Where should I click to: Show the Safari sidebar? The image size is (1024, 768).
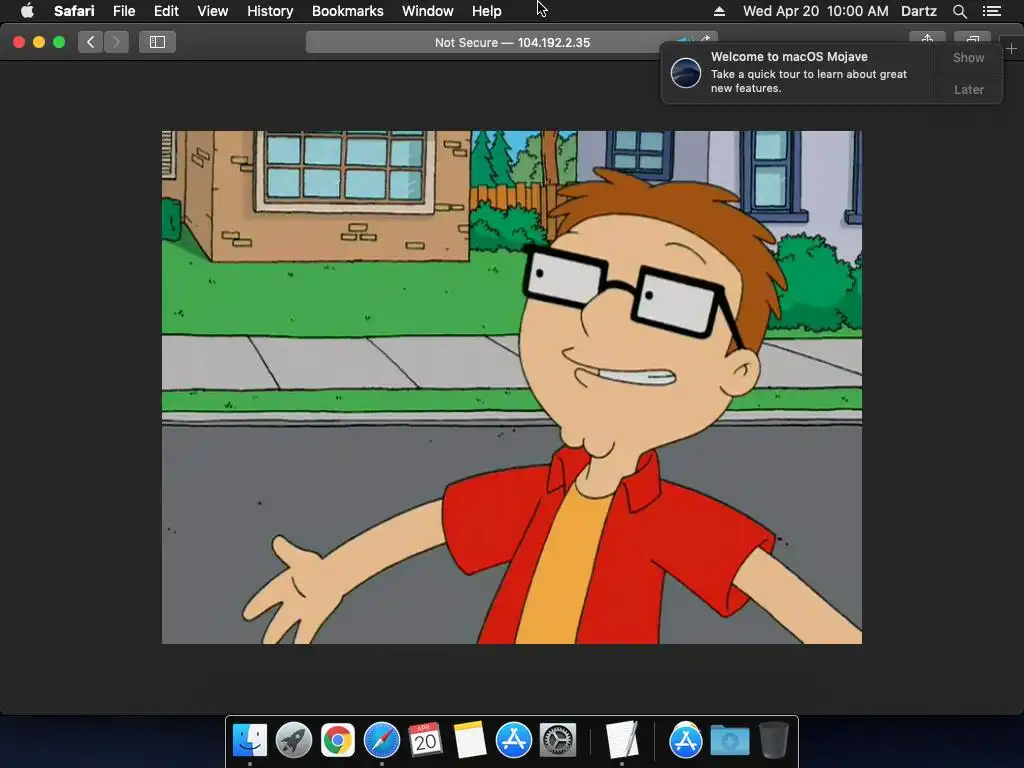pos(157,42)
